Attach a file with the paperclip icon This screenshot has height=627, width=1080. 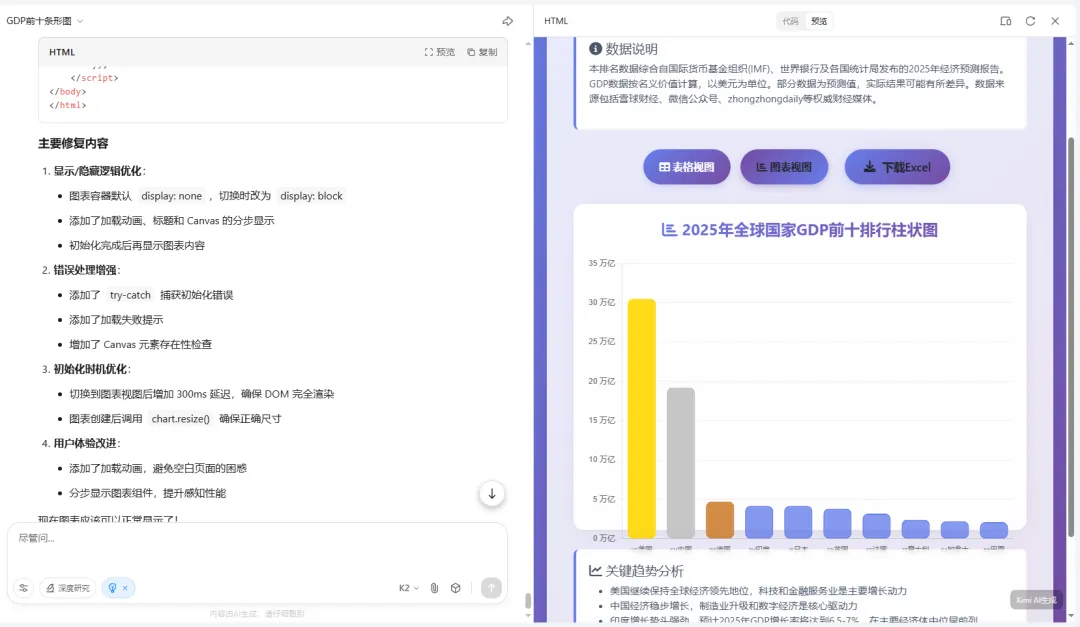[x=434, y=588]
